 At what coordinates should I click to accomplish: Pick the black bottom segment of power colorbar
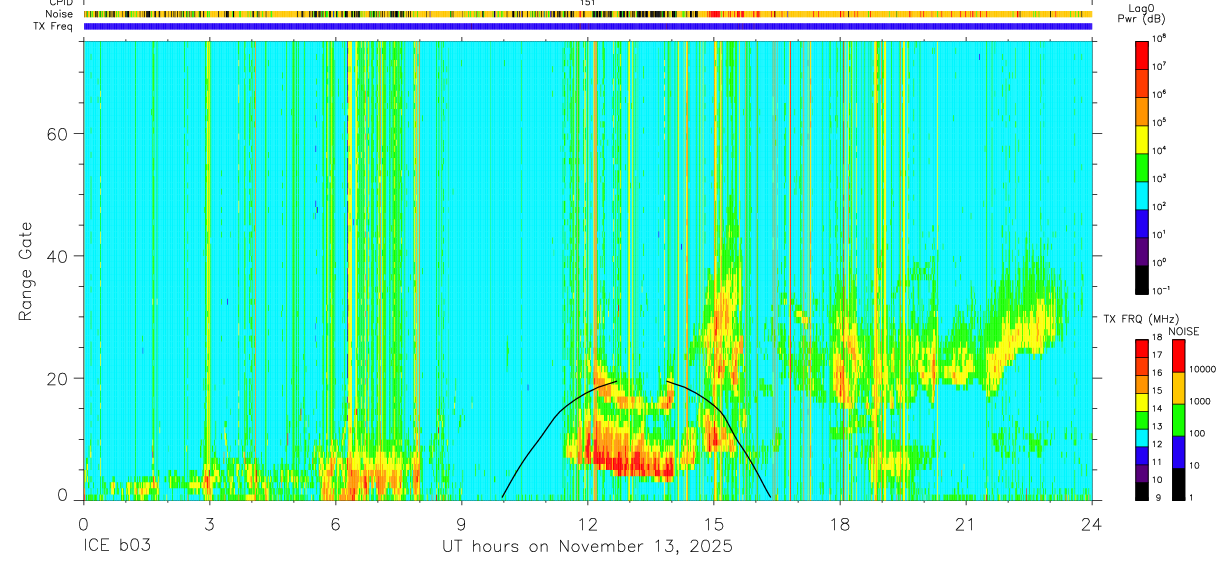click(1142, 278)
